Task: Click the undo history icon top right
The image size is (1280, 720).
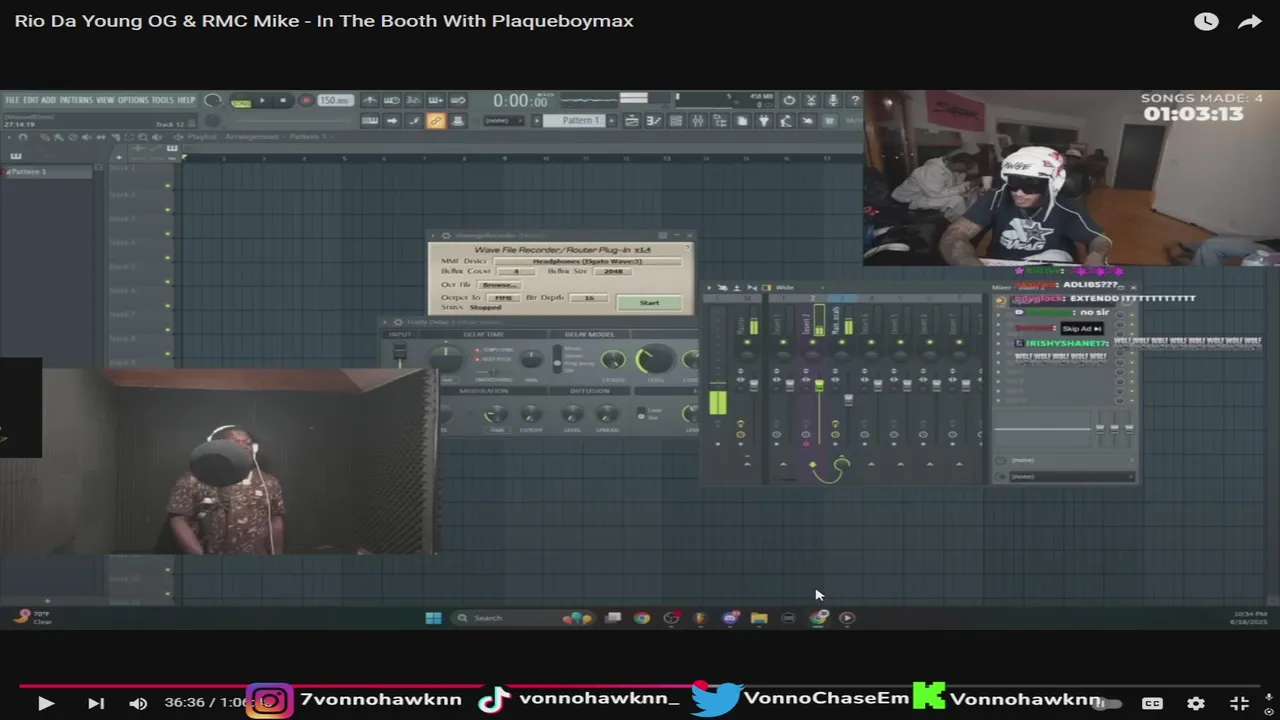Action: [789, 100]
